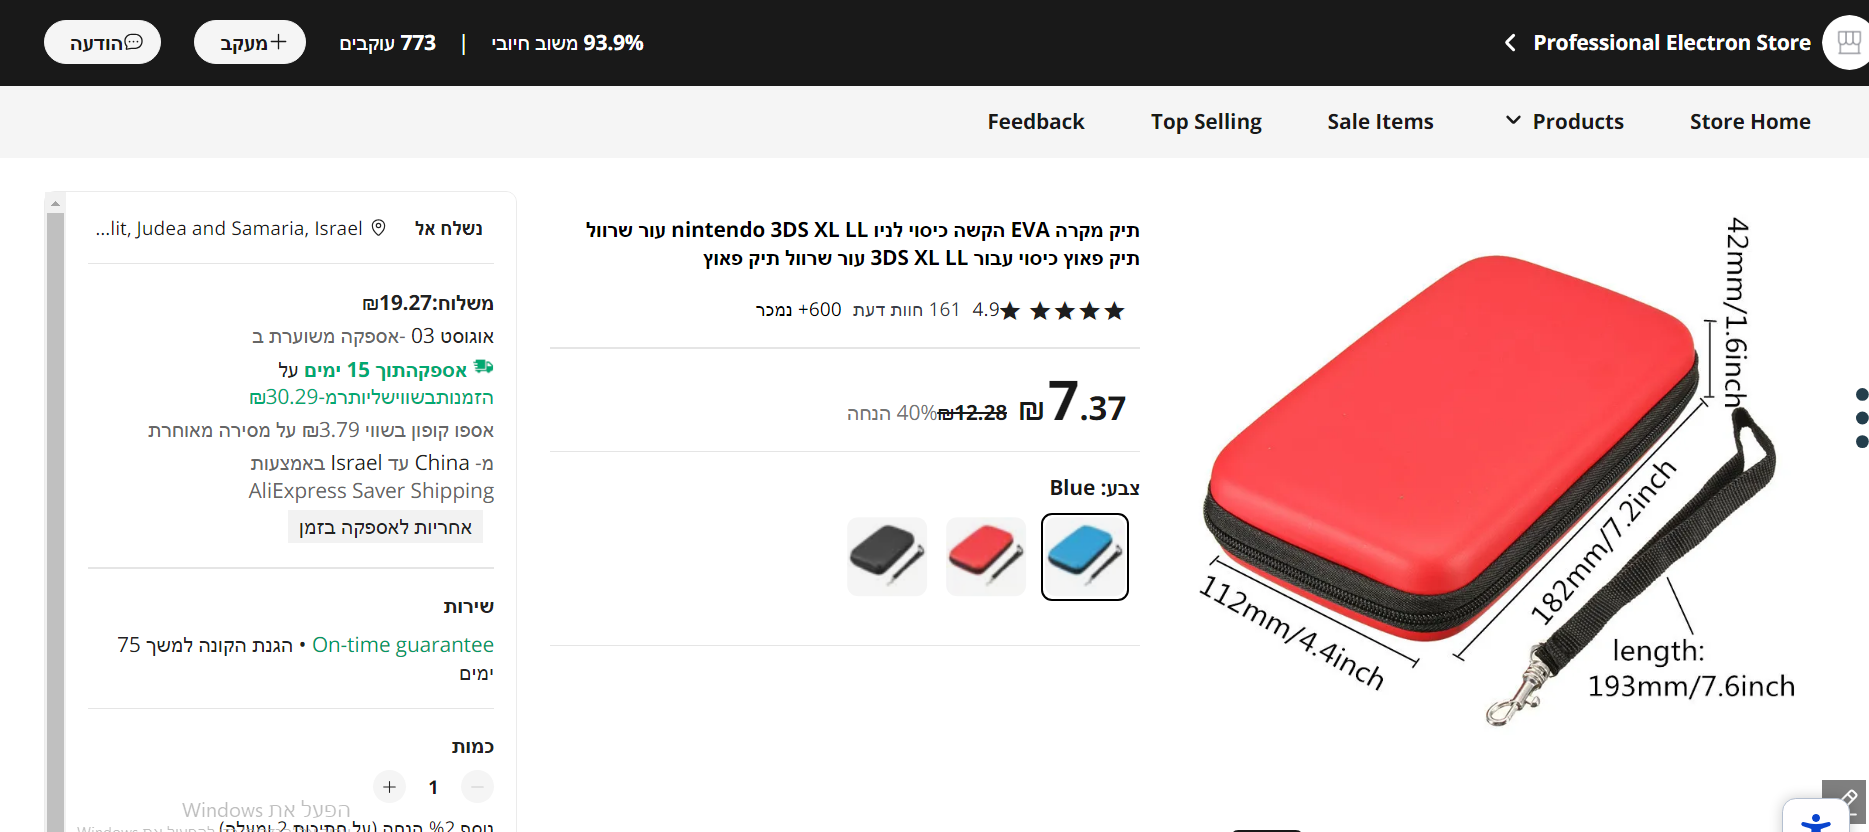Click the scroll up arrow in shipping panel

click(x=56, y=203)
